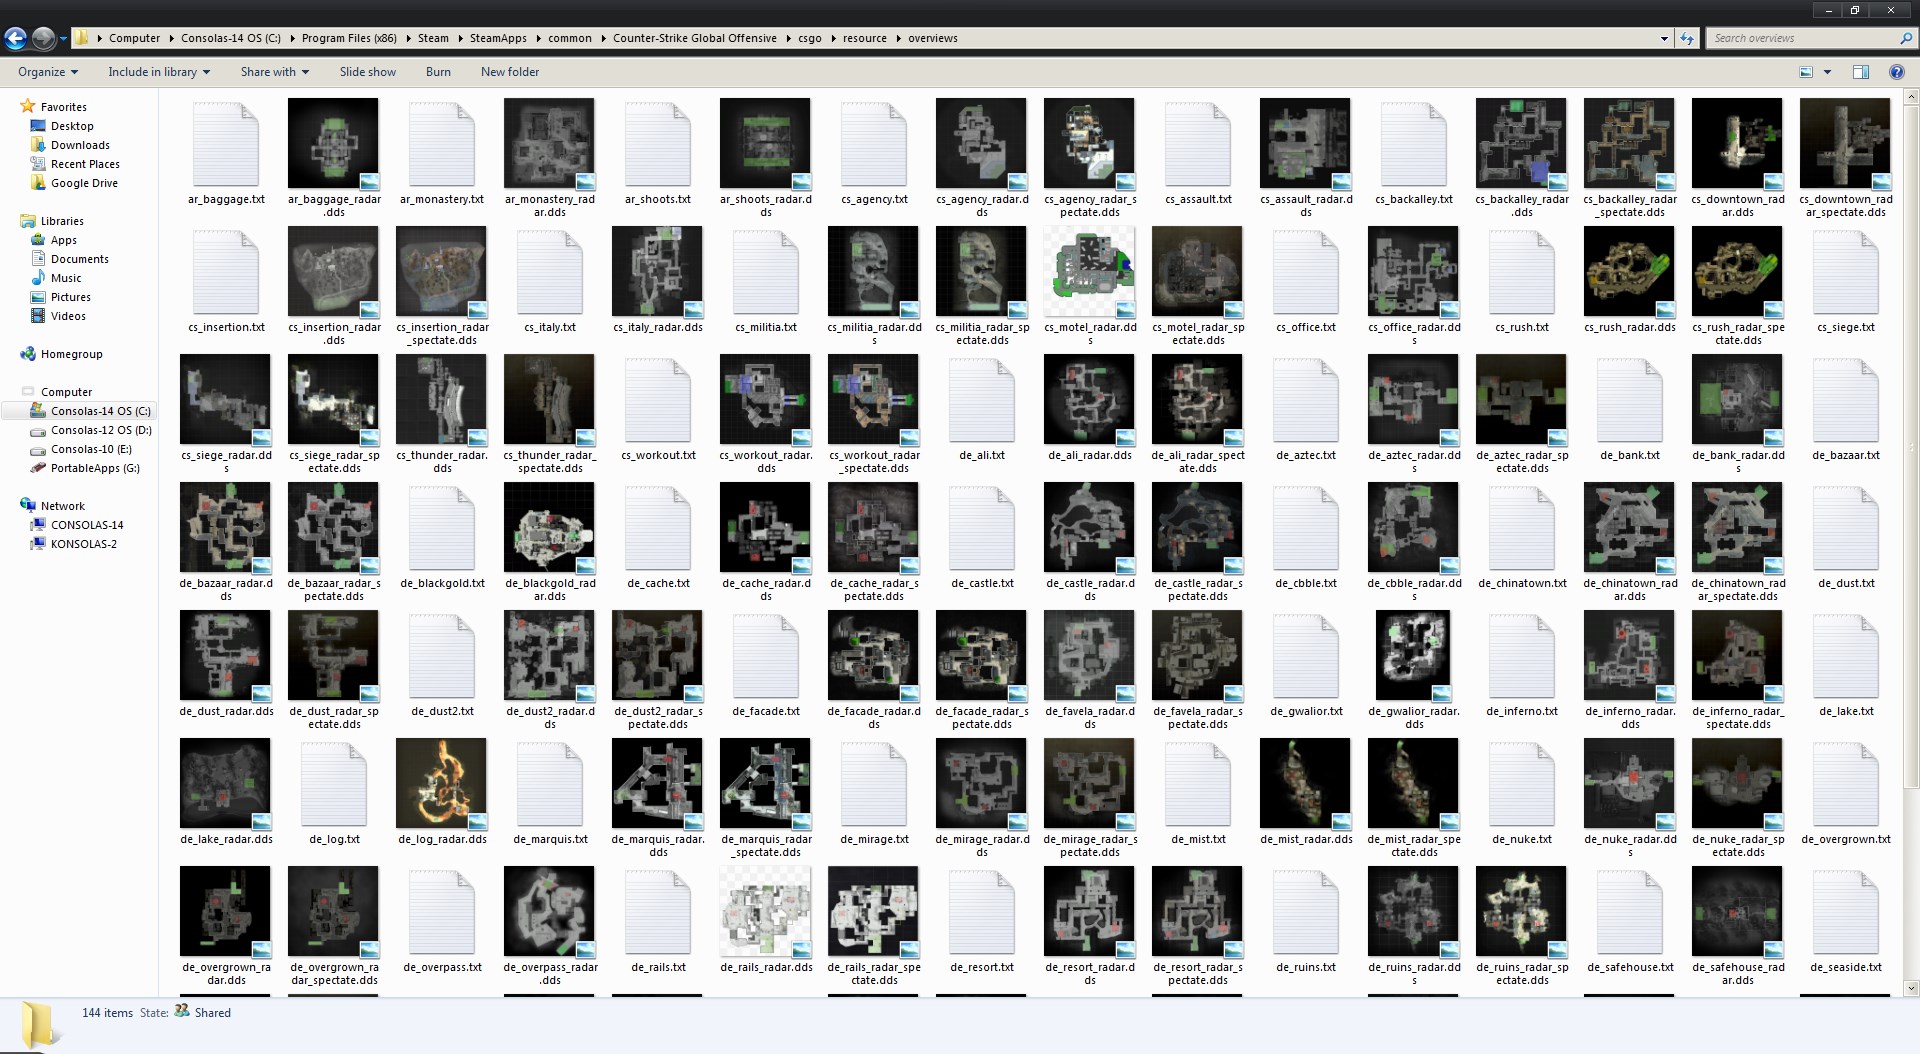Open the Help question mark icon

(1896, 72)
